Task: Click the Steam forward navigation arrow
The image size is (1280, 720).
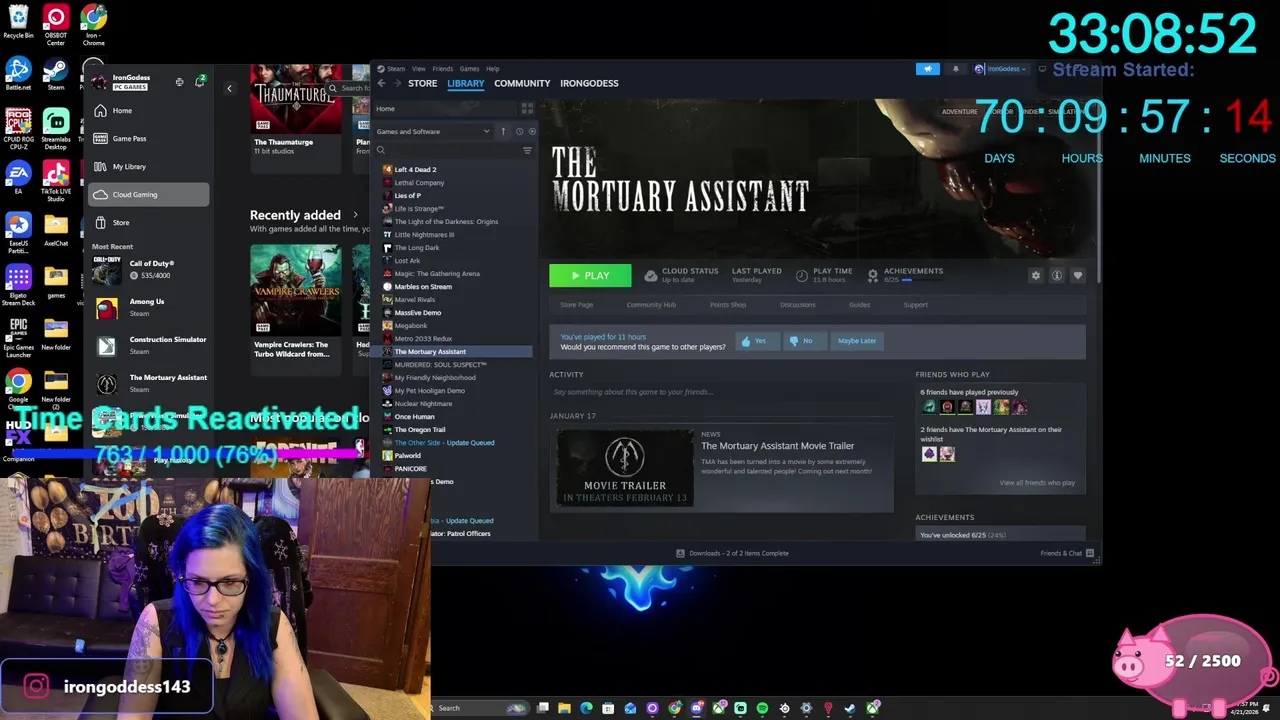Action: (x=395, y=83)
